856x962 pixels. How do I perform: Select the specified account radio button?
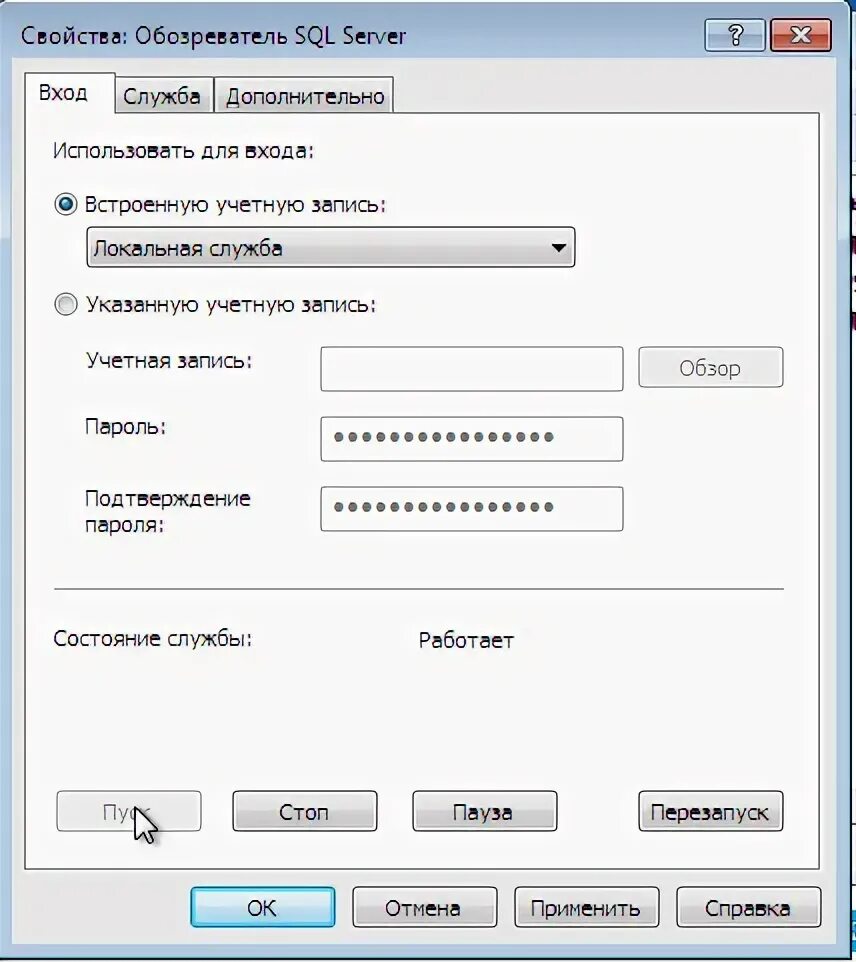tap(66, 304)
